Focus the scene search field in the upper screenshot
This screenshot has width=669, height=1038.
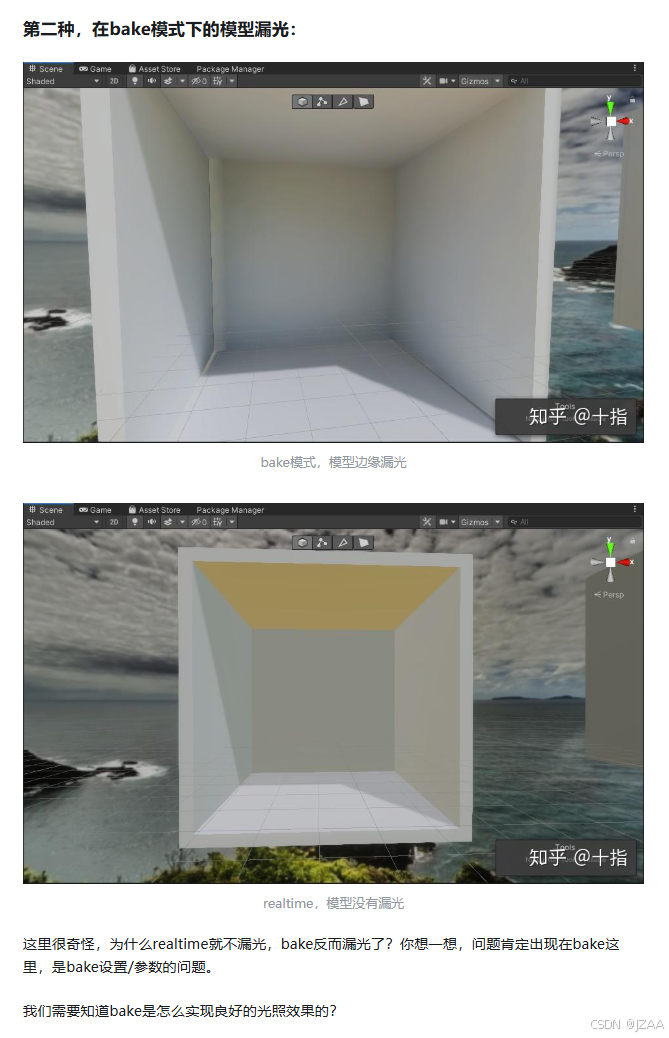point(574,81)
